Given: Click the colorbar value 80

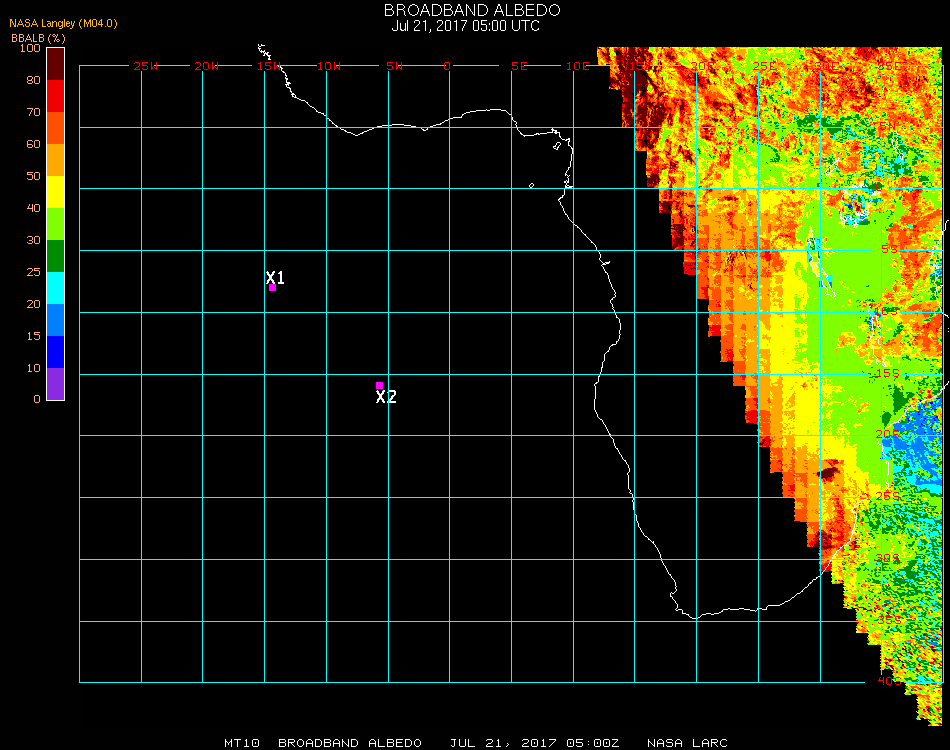Looking at the screenshot, I should point(33,80).
